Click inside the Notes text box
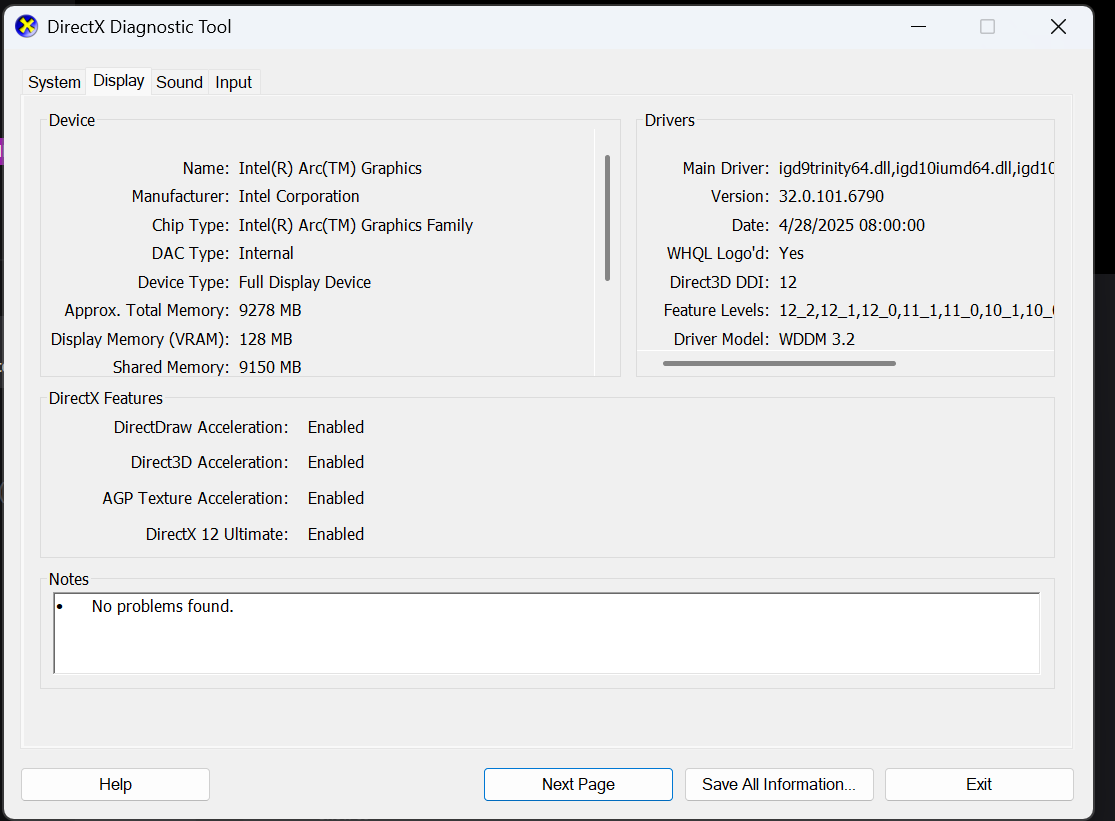This screenshot has width=1115, height=821. tap(546, 633)
